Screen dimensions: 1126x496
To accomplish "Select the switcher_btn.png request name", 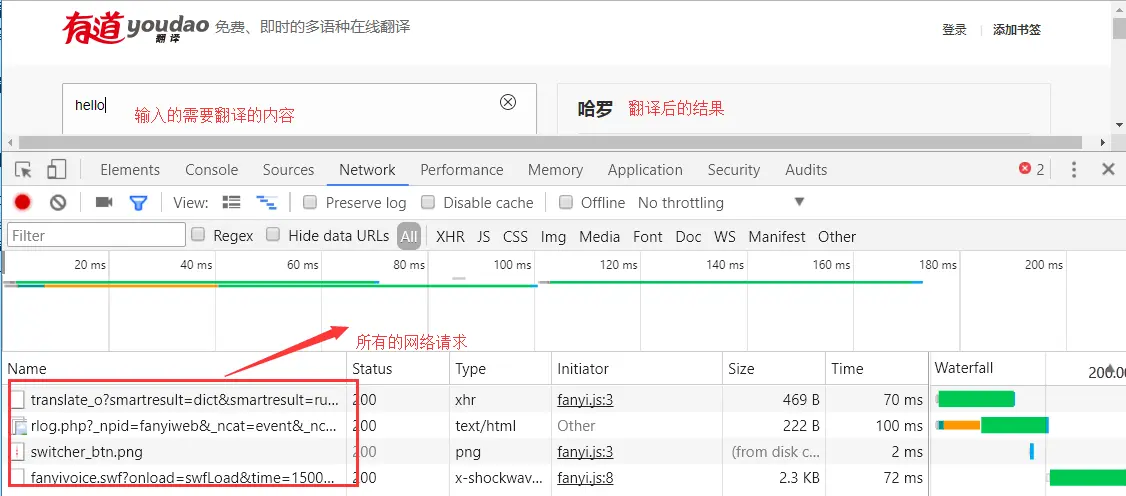I will click(x=87, y=452).
